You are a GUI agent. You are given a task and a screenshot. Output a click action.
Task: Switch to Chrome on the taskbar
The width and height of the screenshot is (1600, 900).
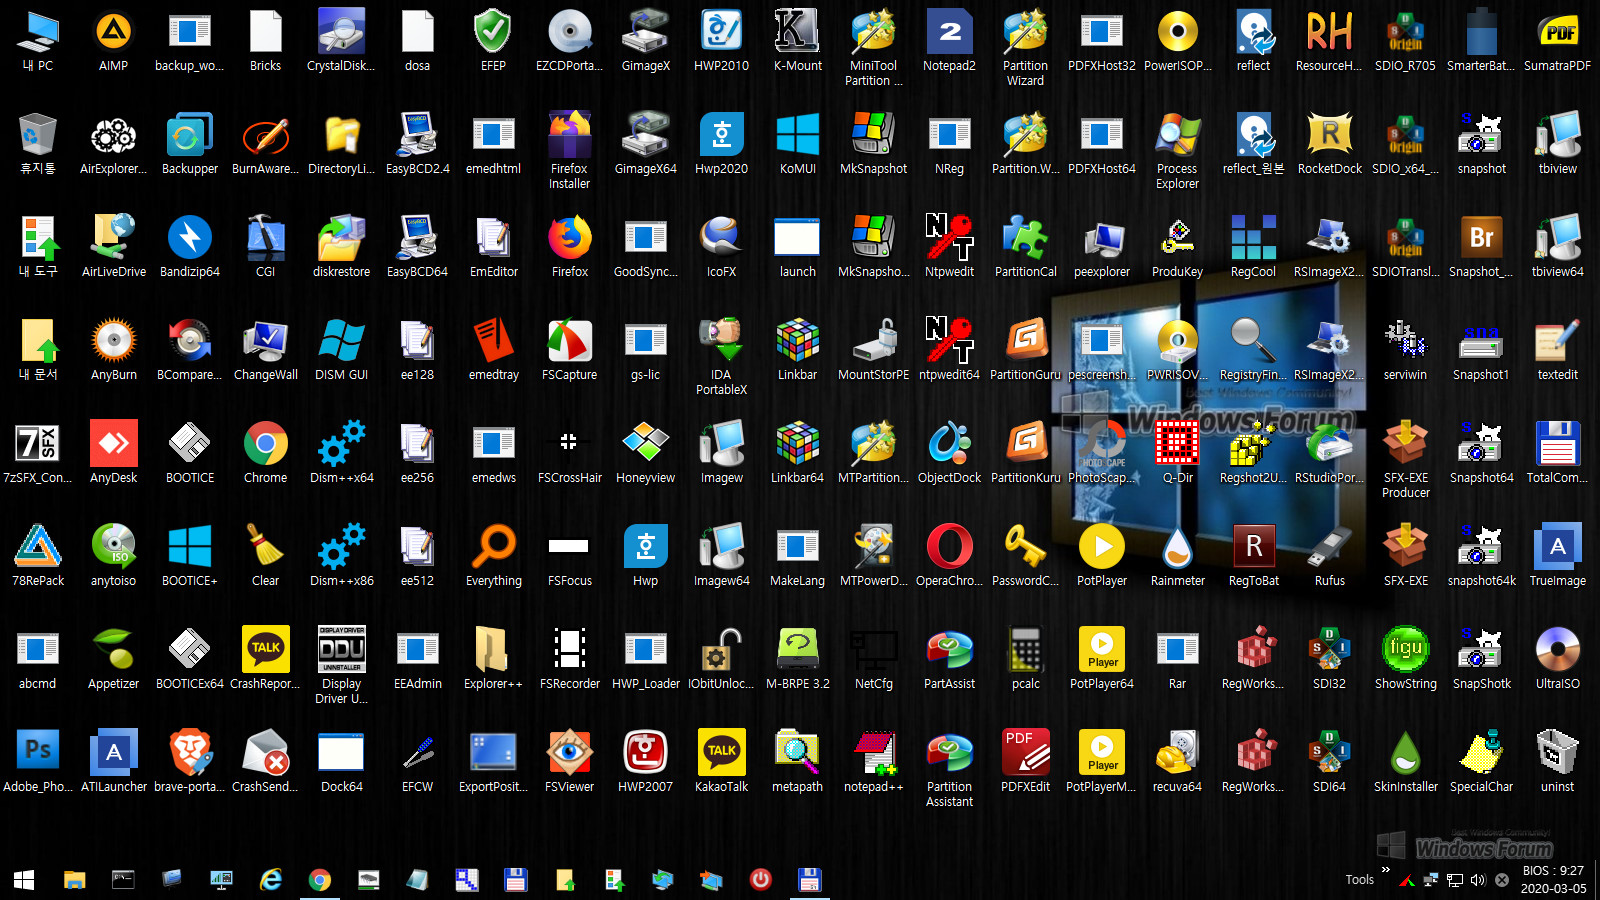[320, 879]
